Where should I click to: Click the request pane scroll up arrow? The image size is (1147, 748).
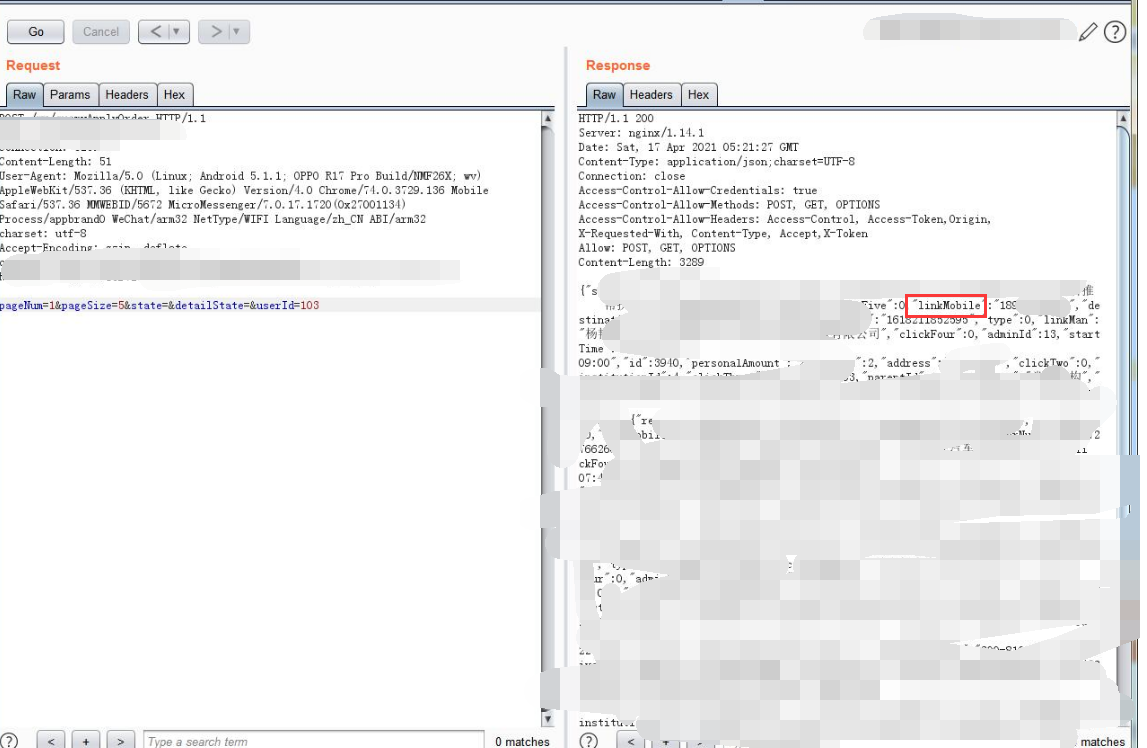click(x=547, y=118)
